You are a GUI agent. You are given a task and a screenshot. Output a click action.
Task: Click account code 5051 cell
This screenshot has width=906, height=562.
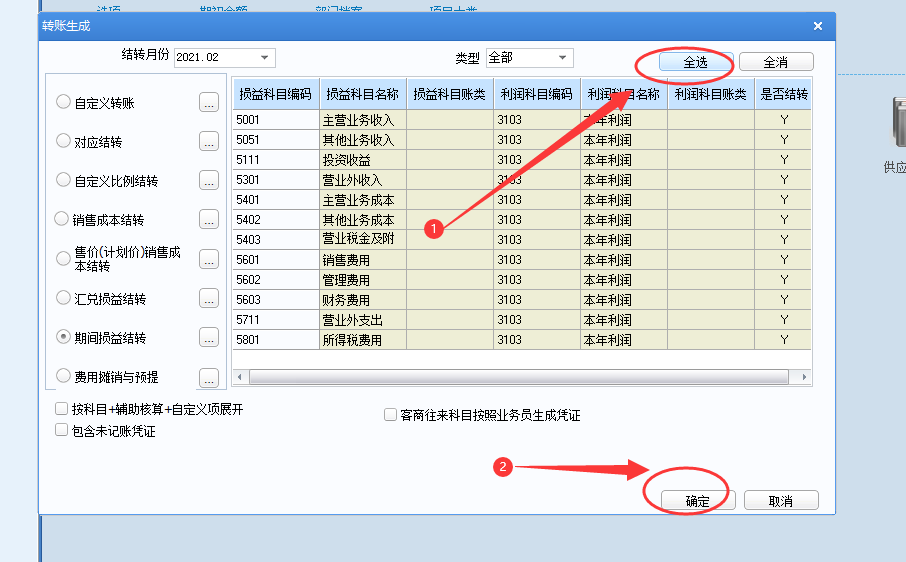276,140
